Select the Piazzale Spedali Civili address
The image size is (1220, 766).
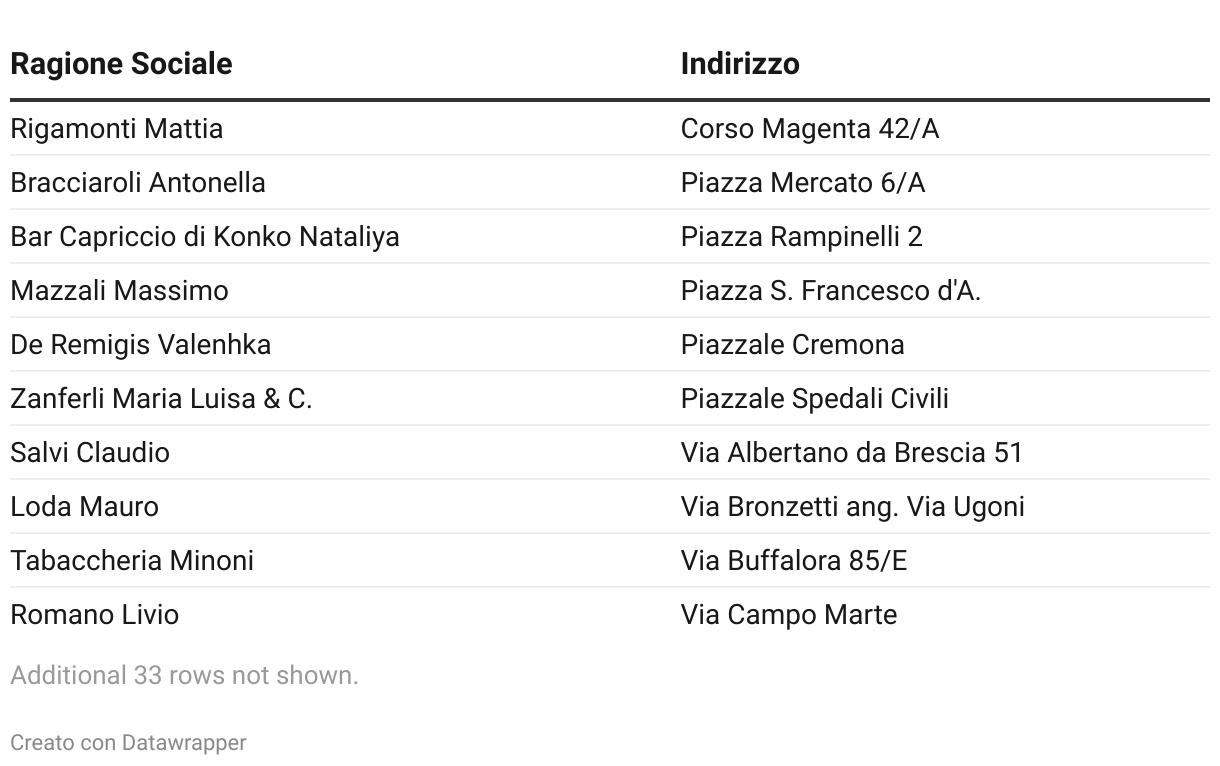click(815, 399)
